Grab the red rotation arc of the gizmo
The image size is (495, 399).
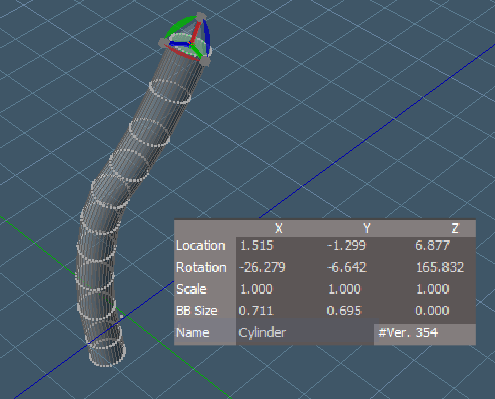(182, 53)
